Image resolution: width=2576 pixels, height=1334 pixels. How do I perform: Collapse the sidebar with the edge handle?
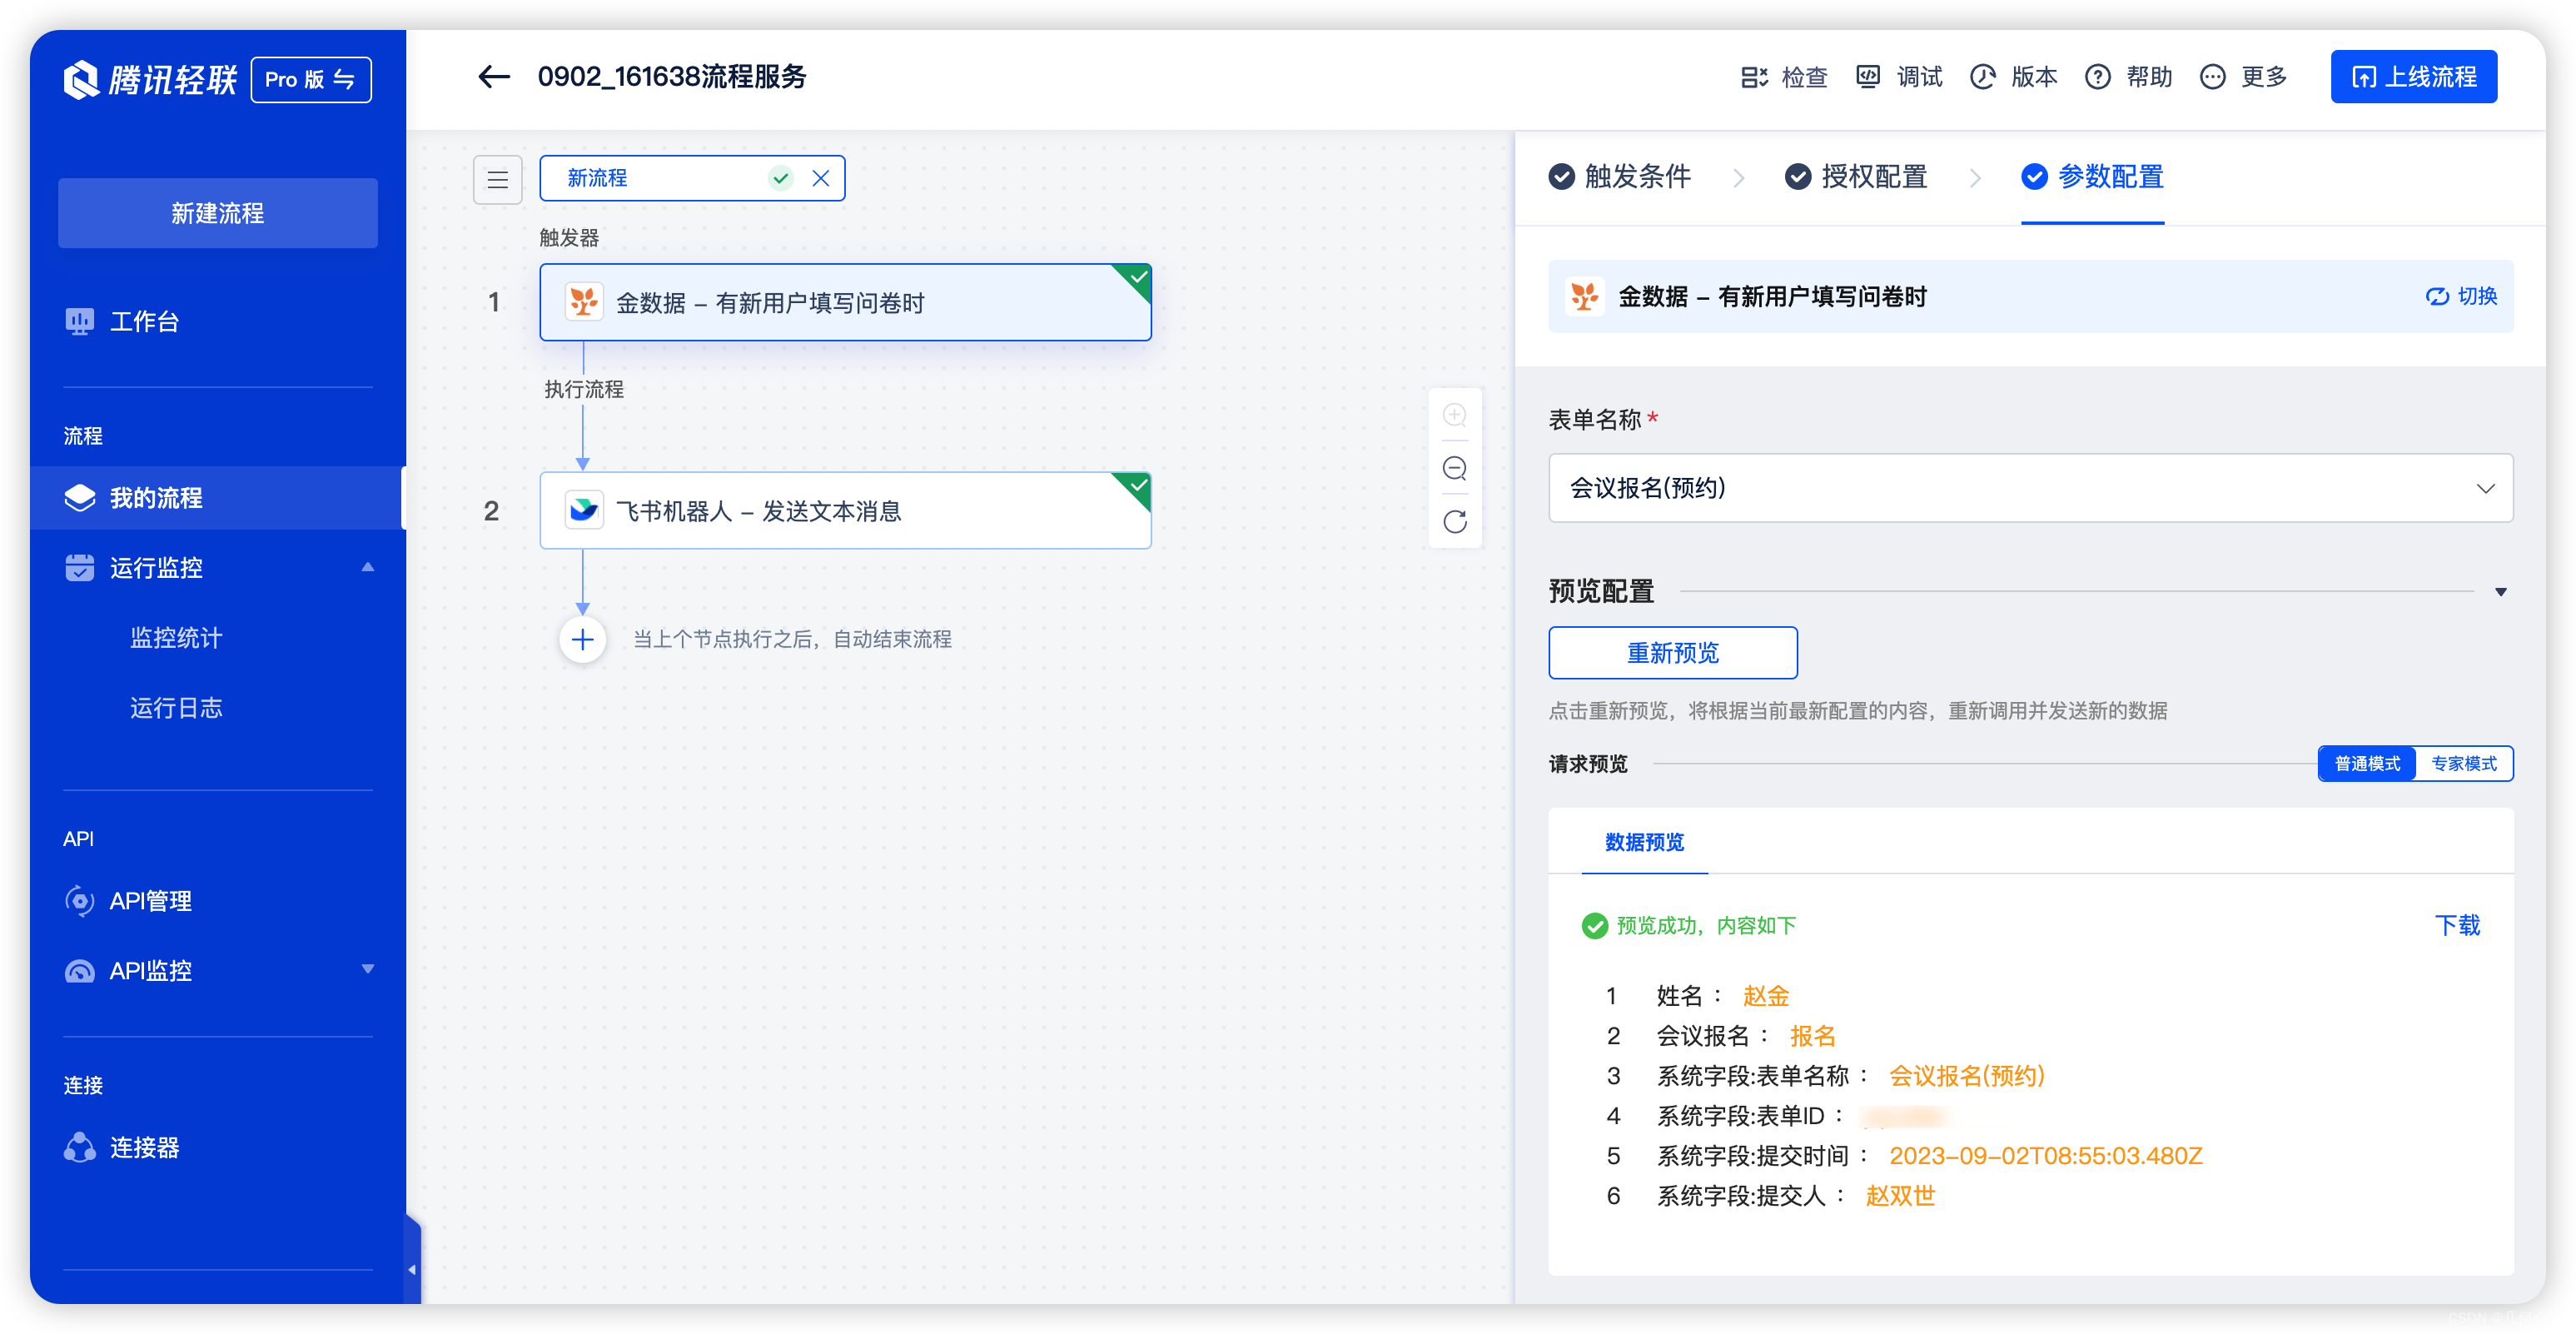click(412, 1269)
